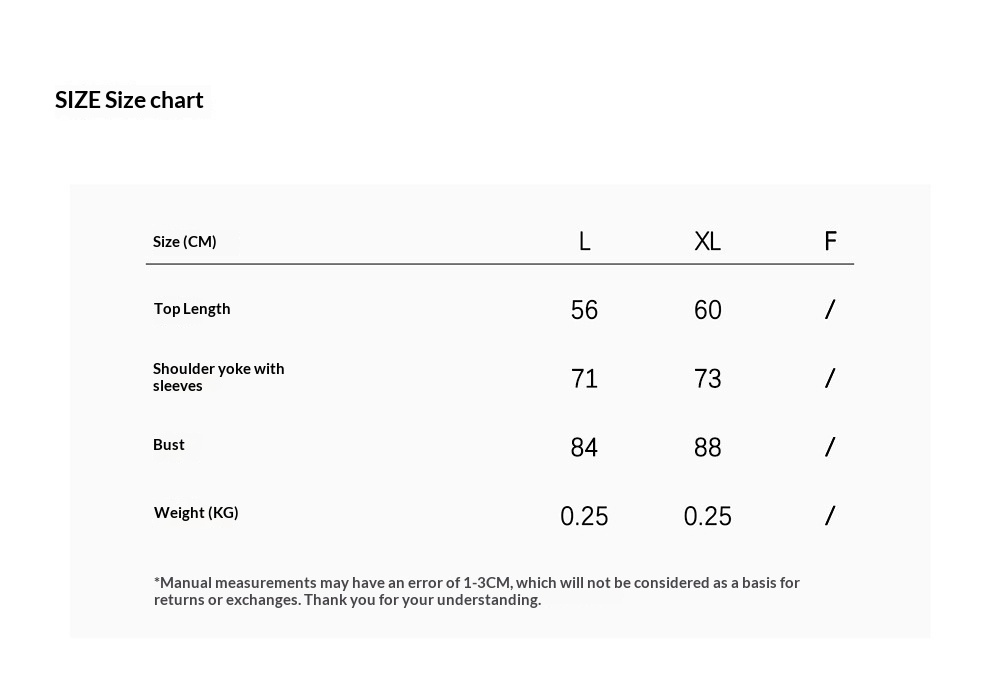The image size is (1000, 688).
Task: Click the manual measurements disclaimer note
Action: (x=476, y=591)
